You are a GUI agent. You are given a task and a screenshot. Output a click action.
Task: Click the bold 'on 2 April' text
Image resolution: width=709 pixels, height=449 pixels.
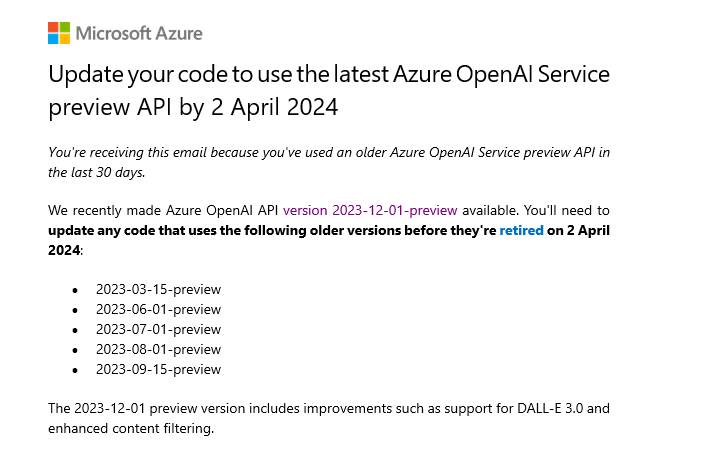tap(578, 230)
